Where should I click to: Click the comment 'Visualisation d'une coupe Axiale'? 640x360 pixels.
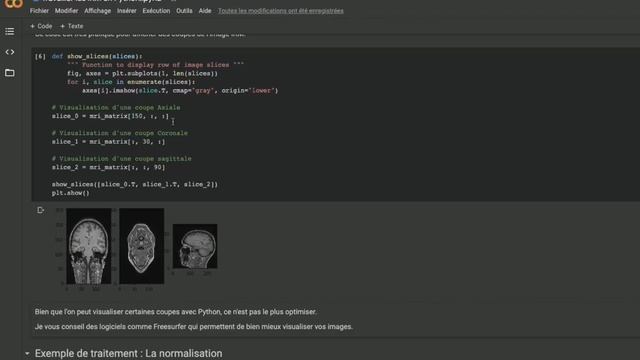coord(116,108)
